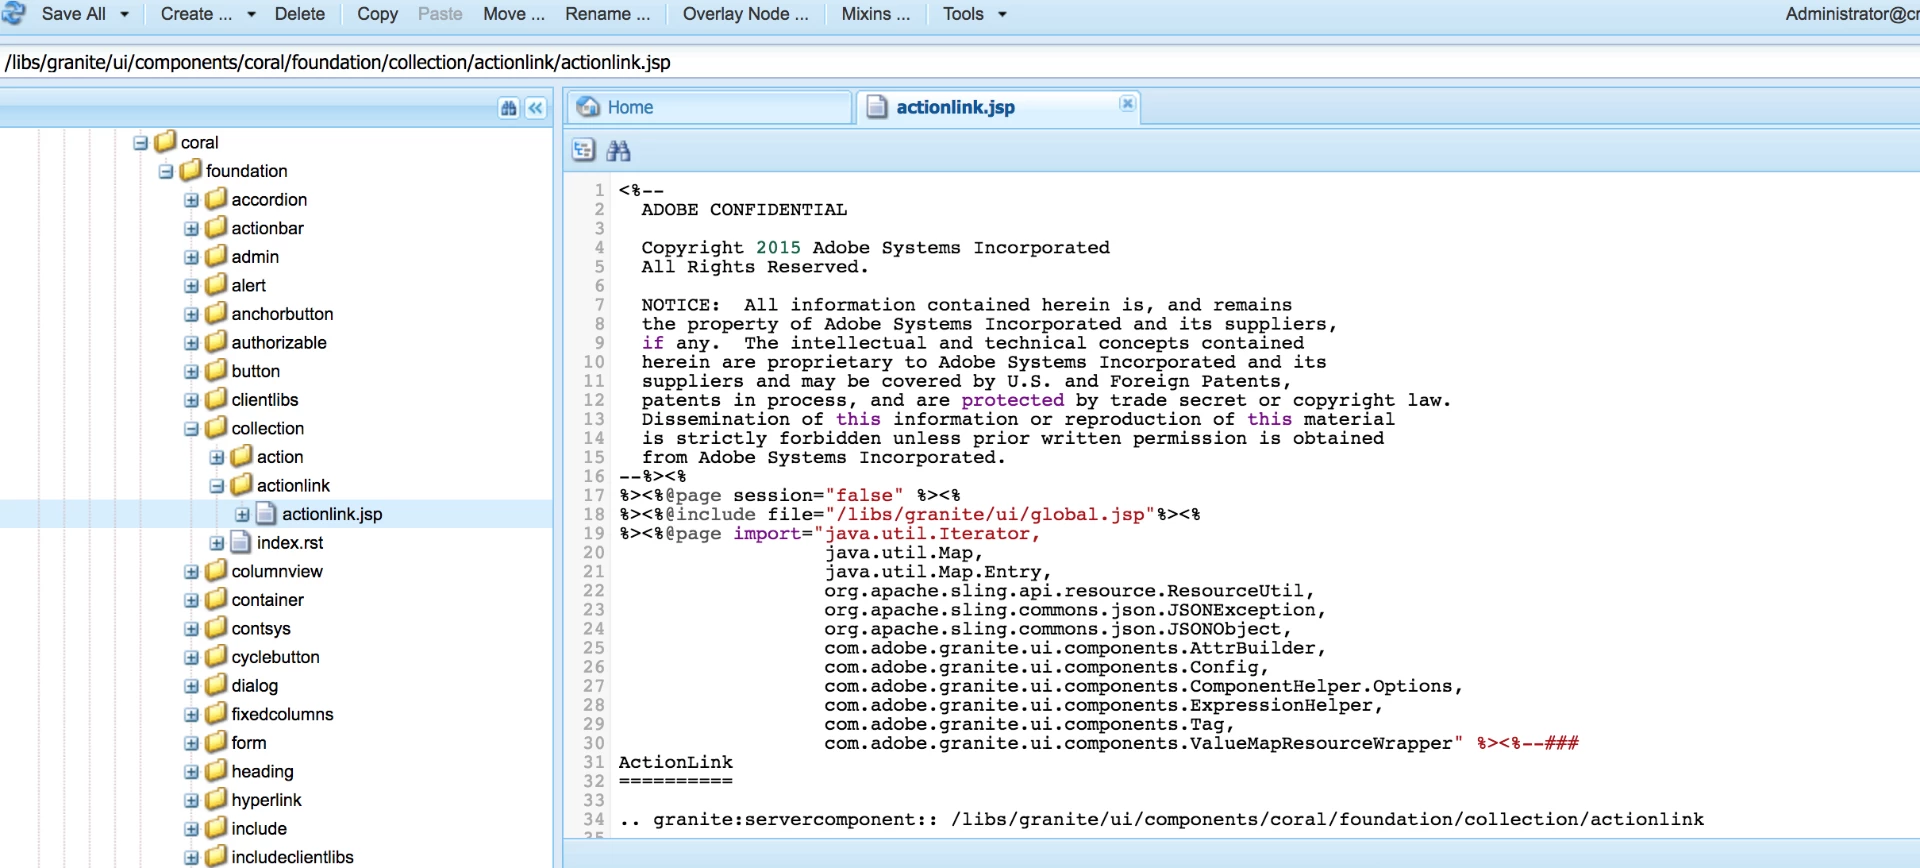
Task: Click the alert folder icon
Action: click(x=216, y=285)
